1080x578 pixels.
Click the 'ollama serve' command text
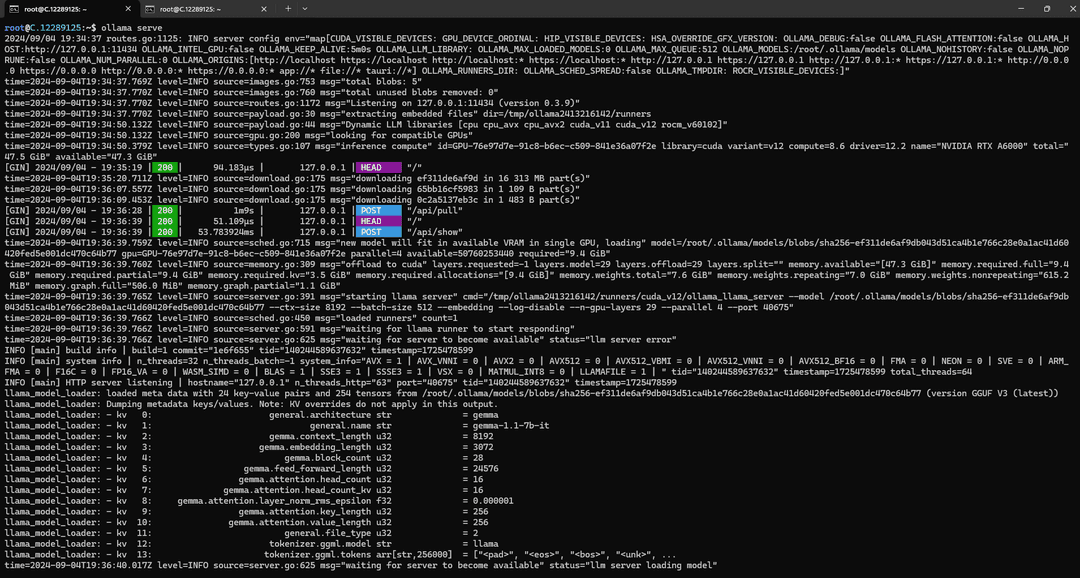131,28
